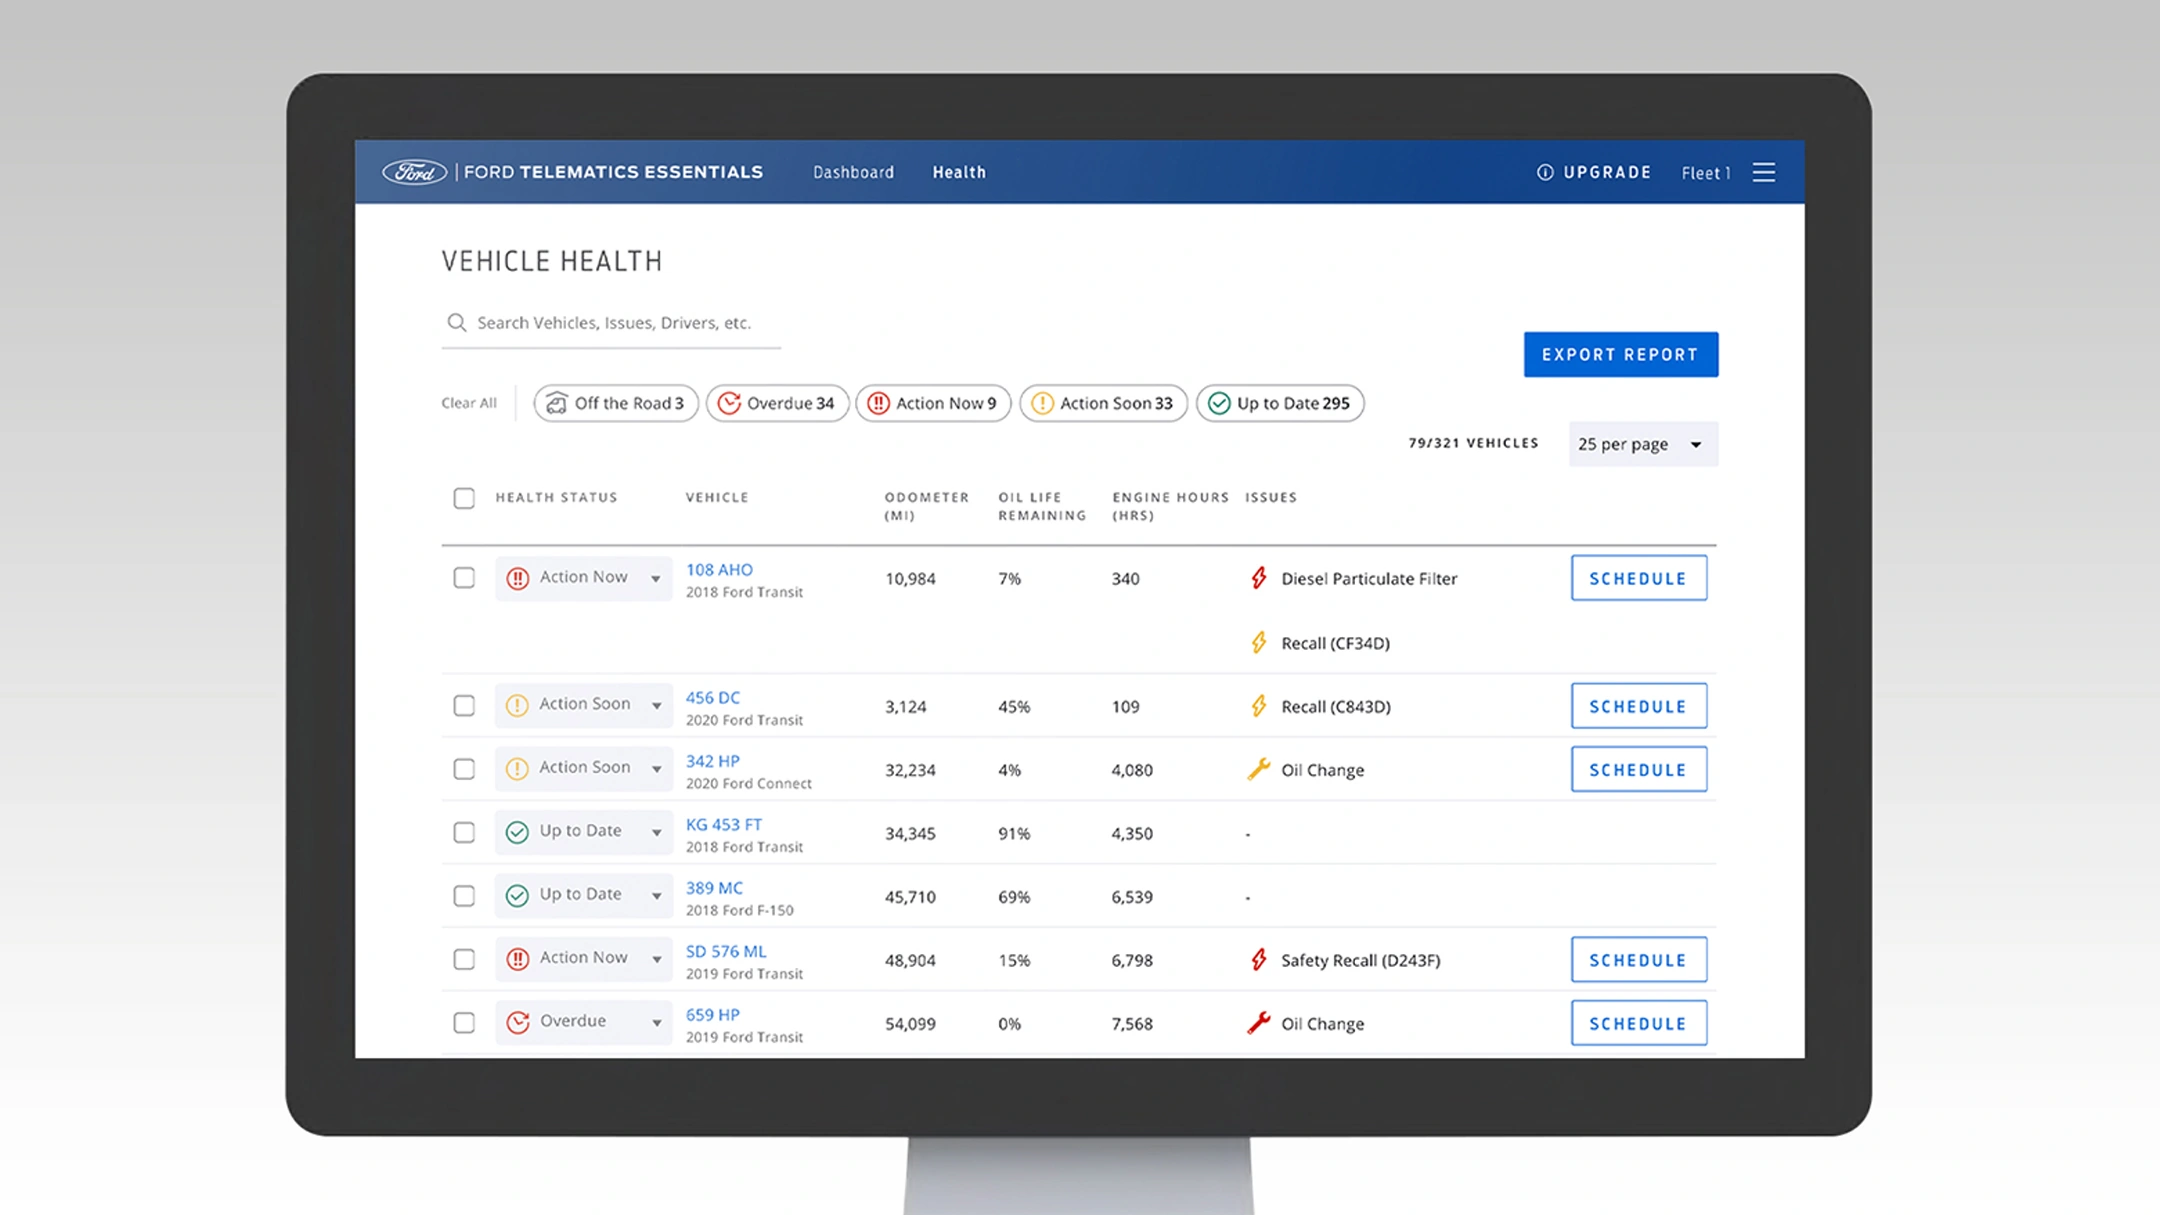Expand Action Now status dropdown for 108 AHO
This screenshot has height=1215, width=2160.
click(x=656, y=578)
